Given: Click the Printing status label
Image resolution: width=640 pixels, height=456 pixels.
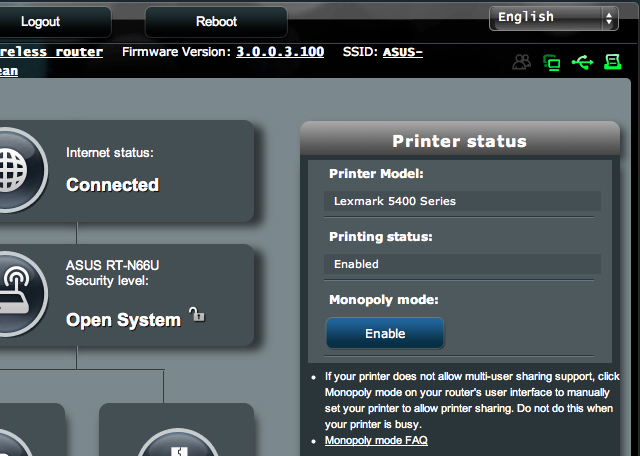Looking at the screenshot, I should pos(381,237).
